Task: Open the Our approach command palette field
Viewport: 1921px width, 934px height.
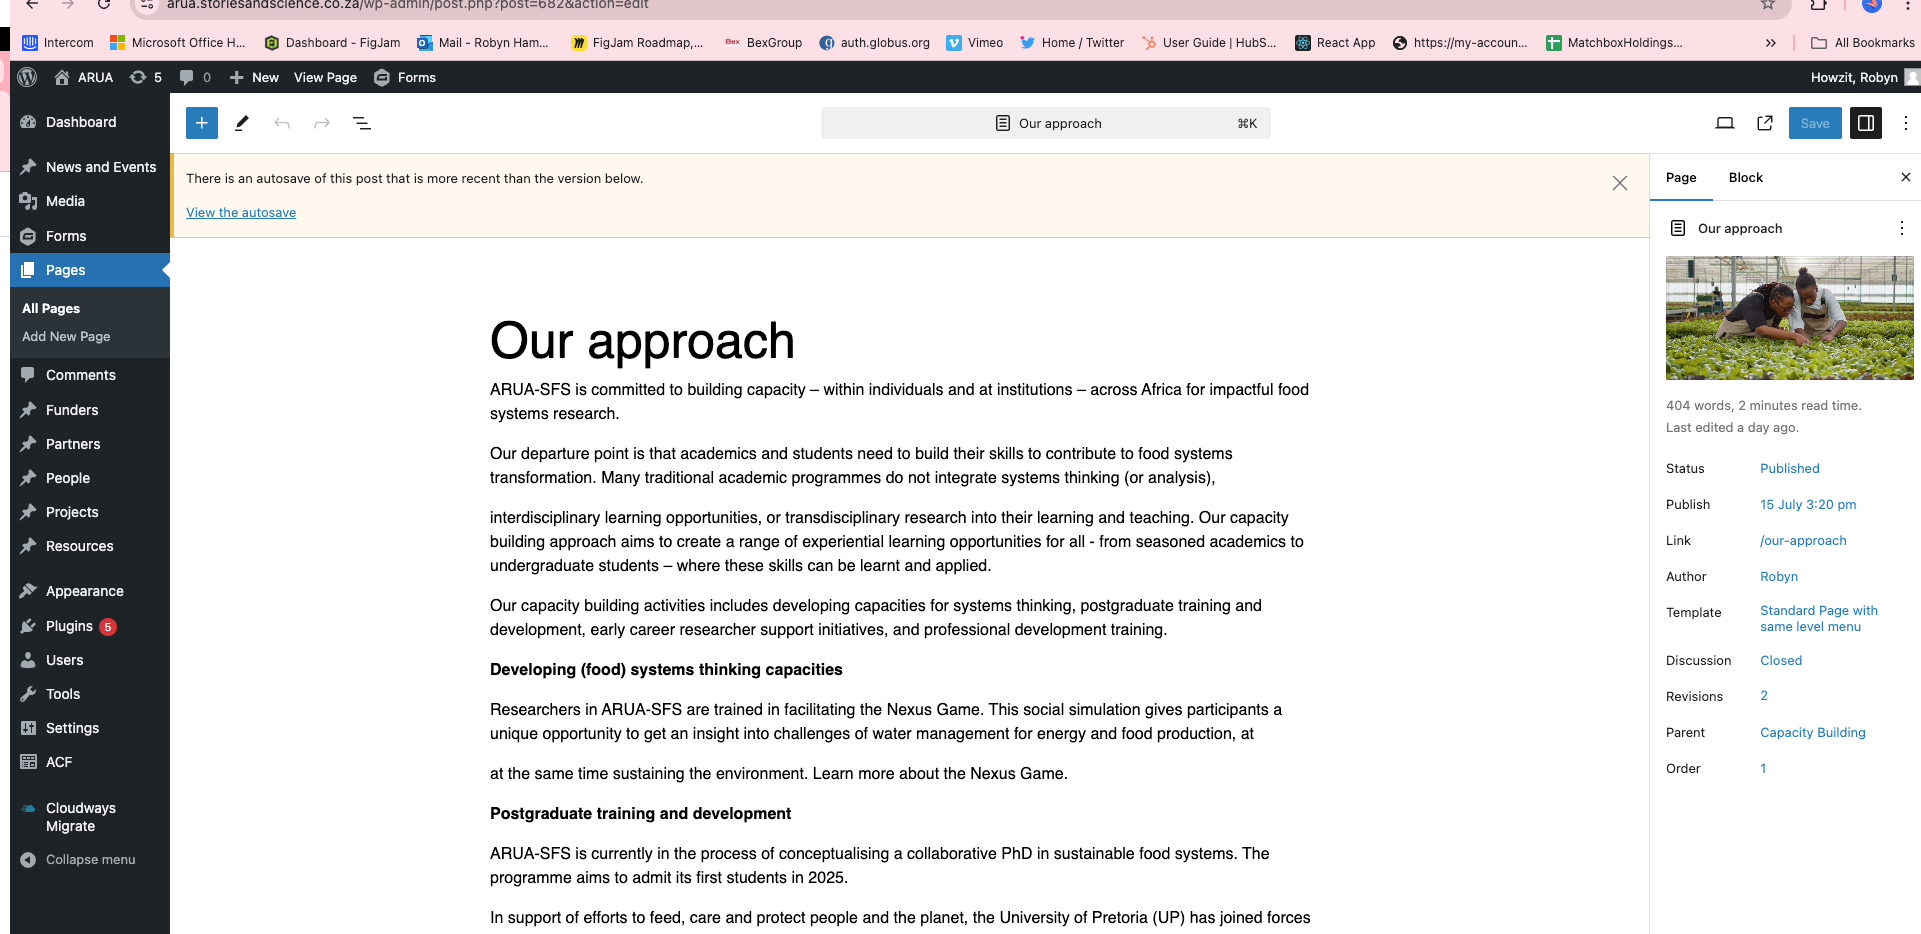Action: click(x=1045, y=123)
